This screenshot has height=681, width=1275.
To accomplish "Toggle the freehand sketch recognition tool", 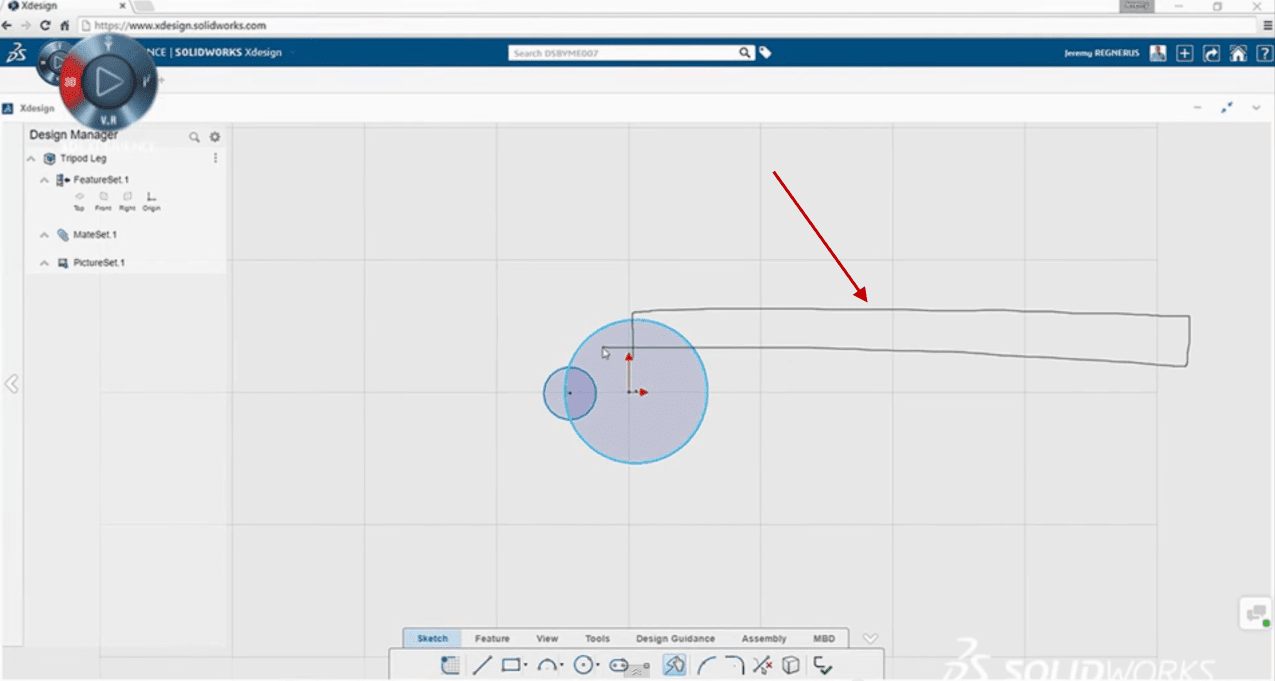I will (x=674, y=665).
